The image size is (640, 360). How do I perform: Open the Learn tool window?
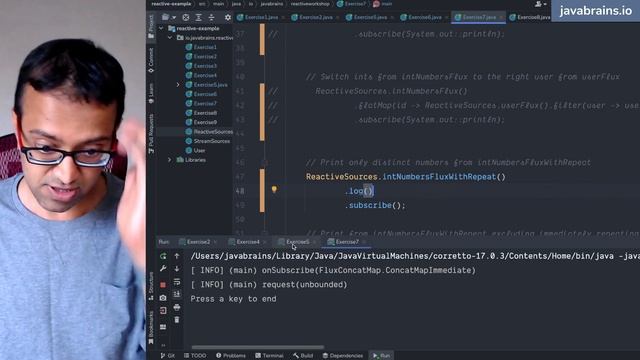(151, 93)
